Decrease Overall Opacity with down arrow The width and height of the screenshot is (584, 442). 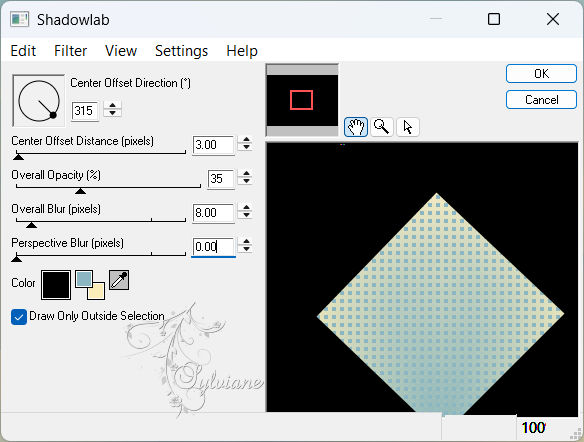pos(246,182)
